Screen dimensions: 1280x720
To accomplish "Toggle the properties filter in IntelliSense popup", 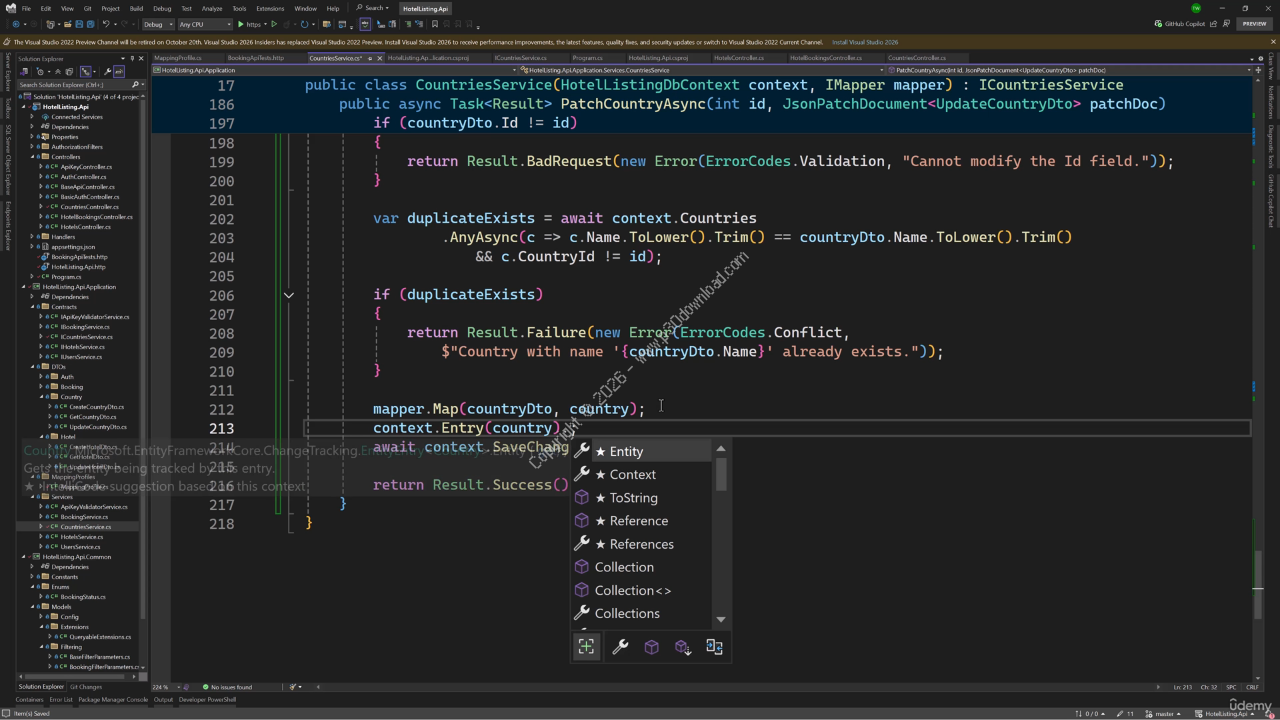I will tap(620, 647).
